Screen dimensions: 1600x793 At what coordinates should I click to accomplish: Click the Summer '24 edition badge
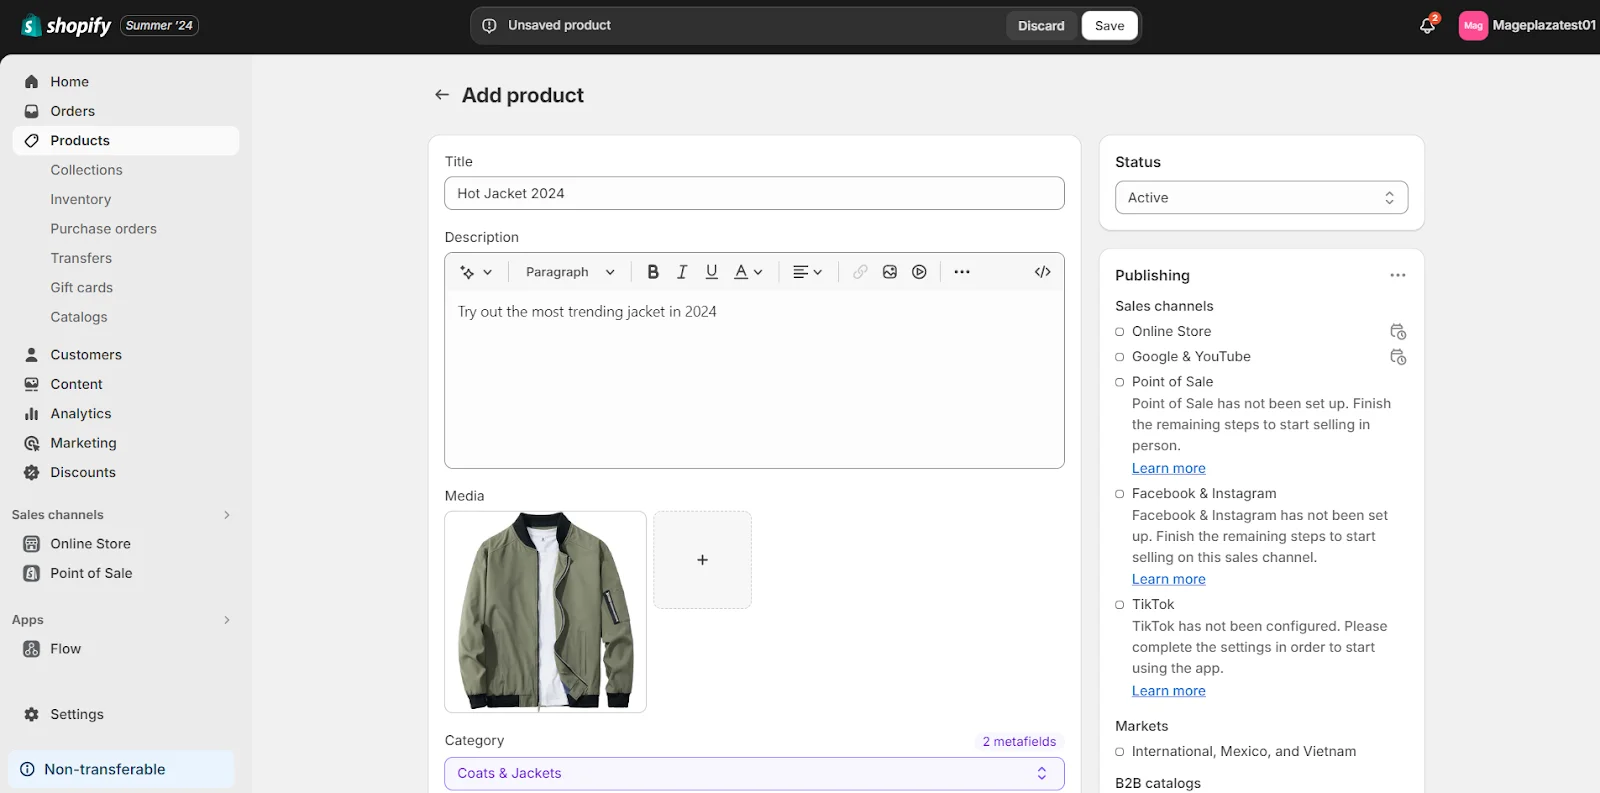pos(160,26)
